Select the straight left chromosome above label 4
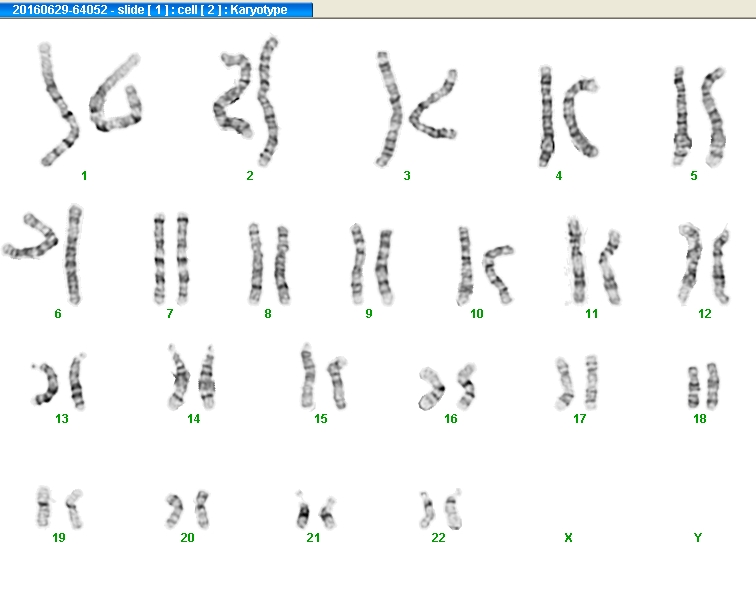 click(546, 116)
